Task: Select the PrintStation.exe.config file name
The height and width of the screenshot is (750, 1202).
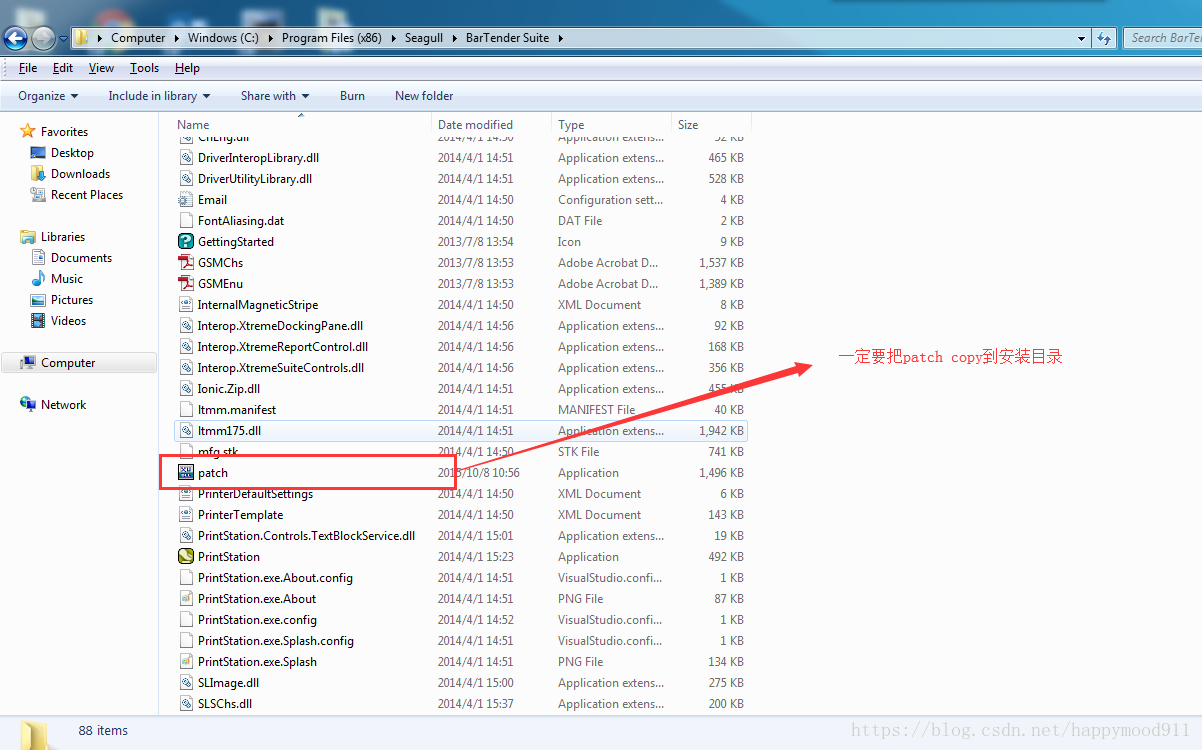Action: coord(257,620)
